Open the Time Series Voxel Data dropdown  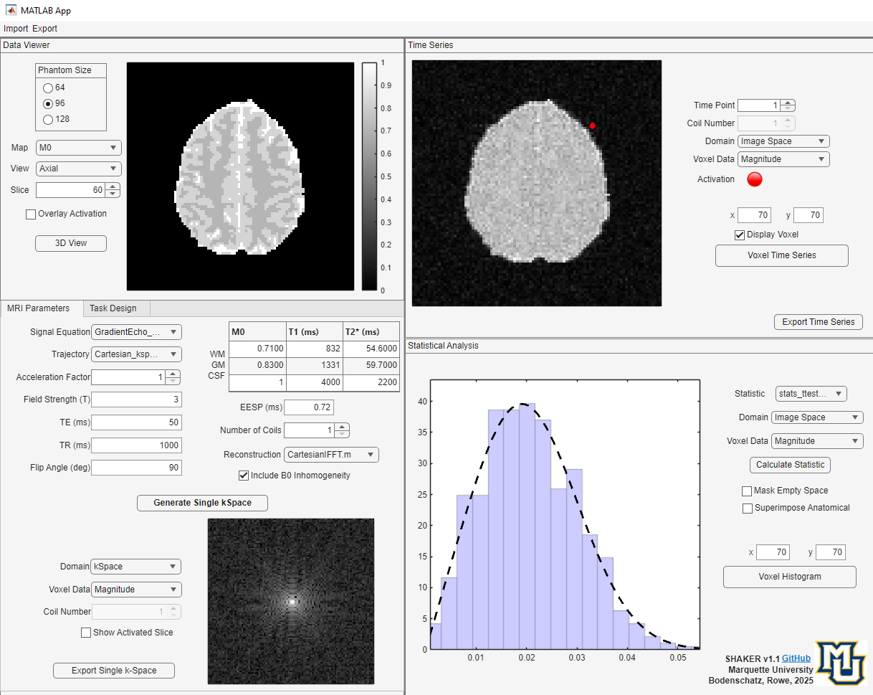[783, 159]
